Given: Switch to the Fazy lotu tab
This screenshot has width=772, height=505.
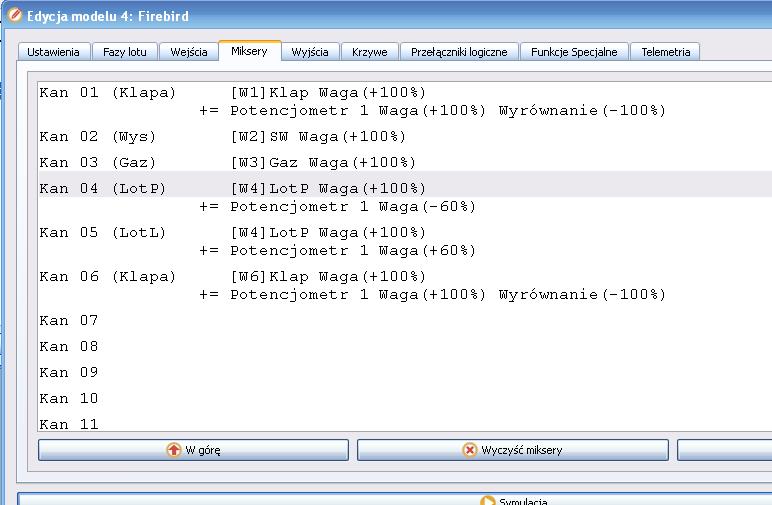Looking at the screenshot, I should click(x=125, y=52).
